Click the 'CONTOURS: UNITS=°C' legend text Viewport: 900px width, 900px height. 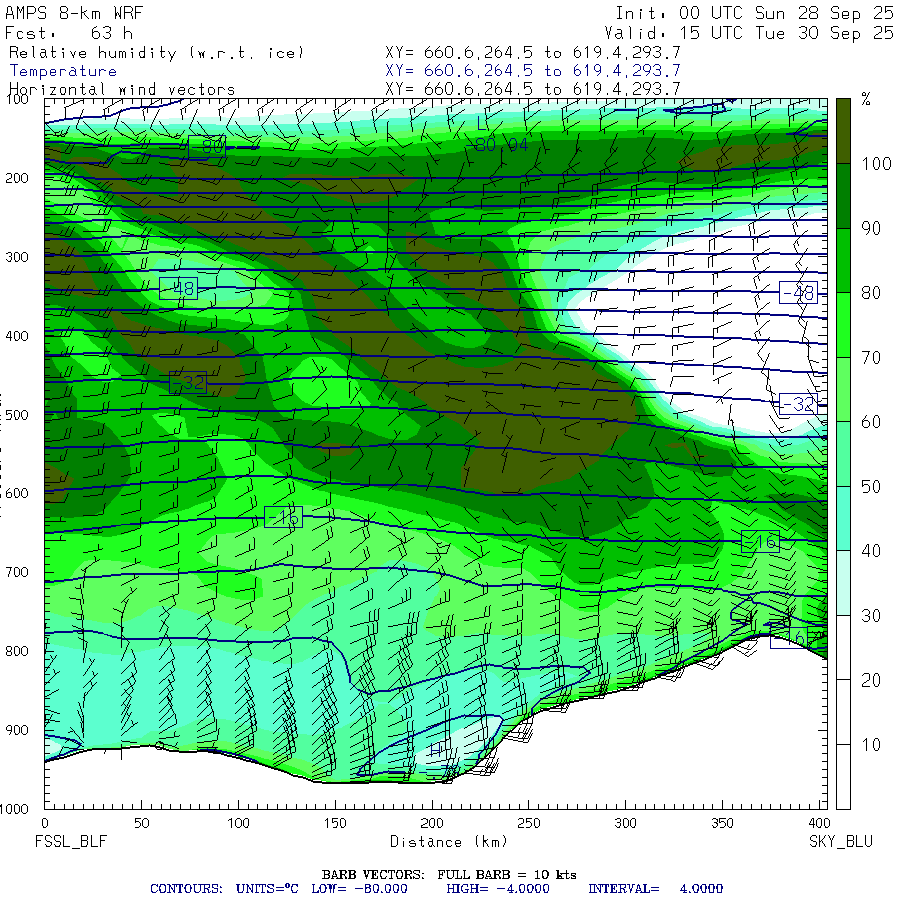pyautogui.click(x=224, y=889)
